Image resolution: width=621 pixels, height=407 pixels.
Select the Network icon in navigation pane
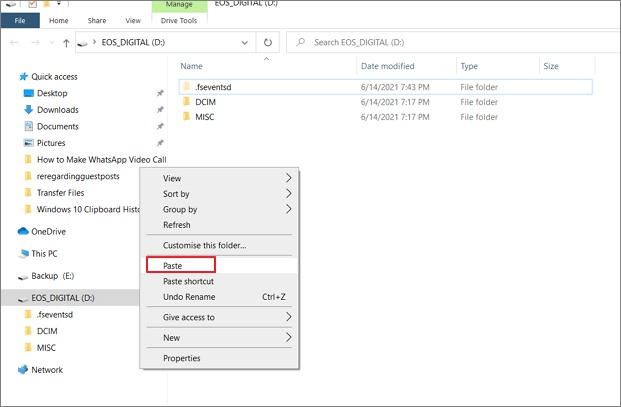click(x=23, y=370)
